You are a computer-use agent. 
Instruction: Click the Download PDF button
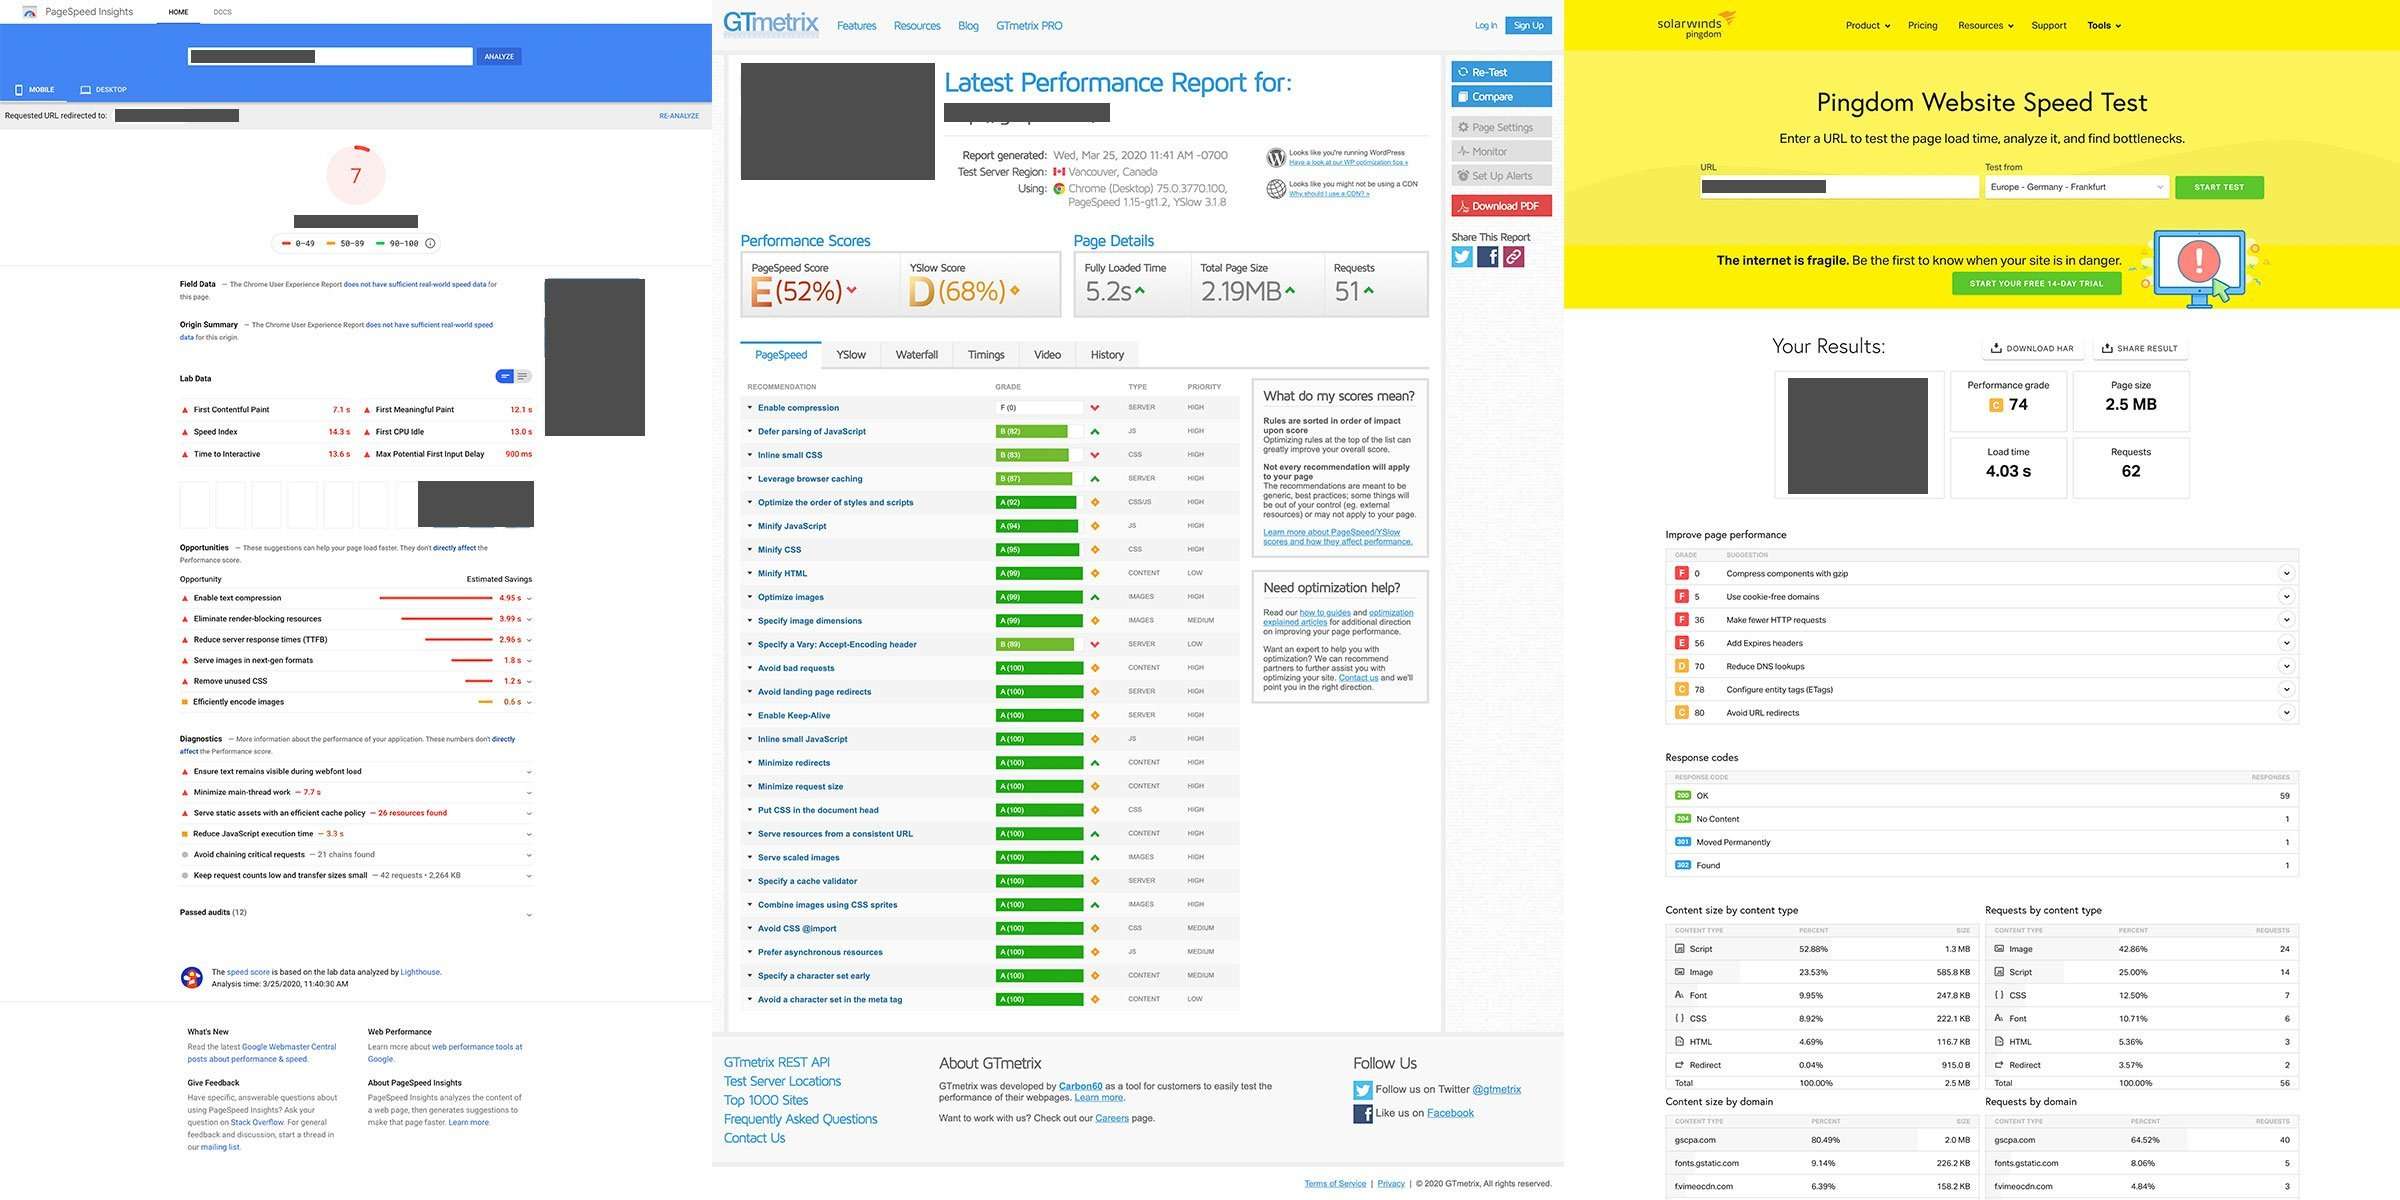click(1501, 206)
